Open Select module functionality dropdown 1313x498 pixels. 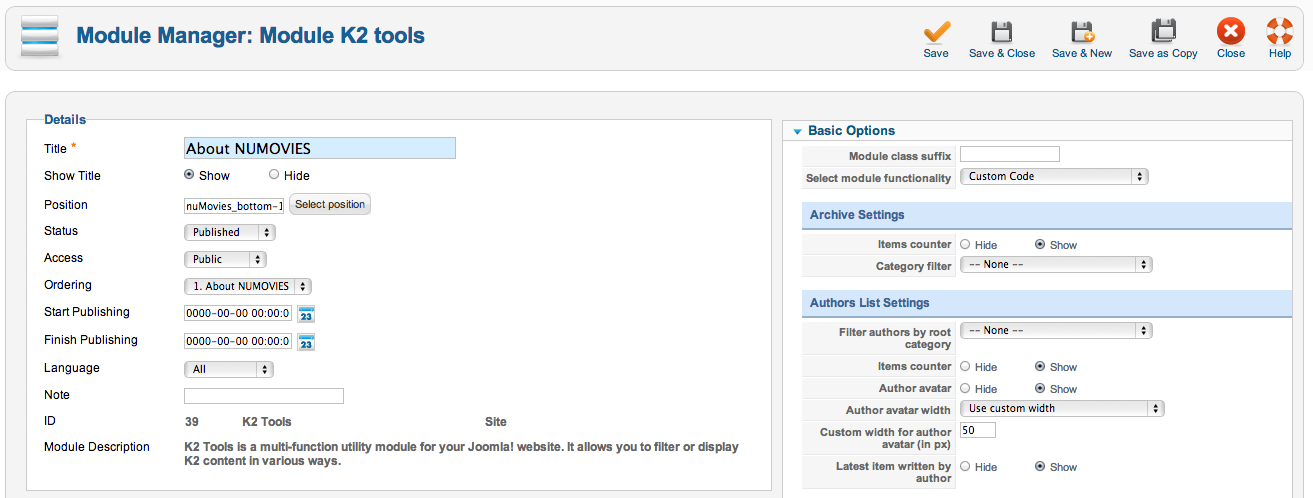pos(1054,176)
